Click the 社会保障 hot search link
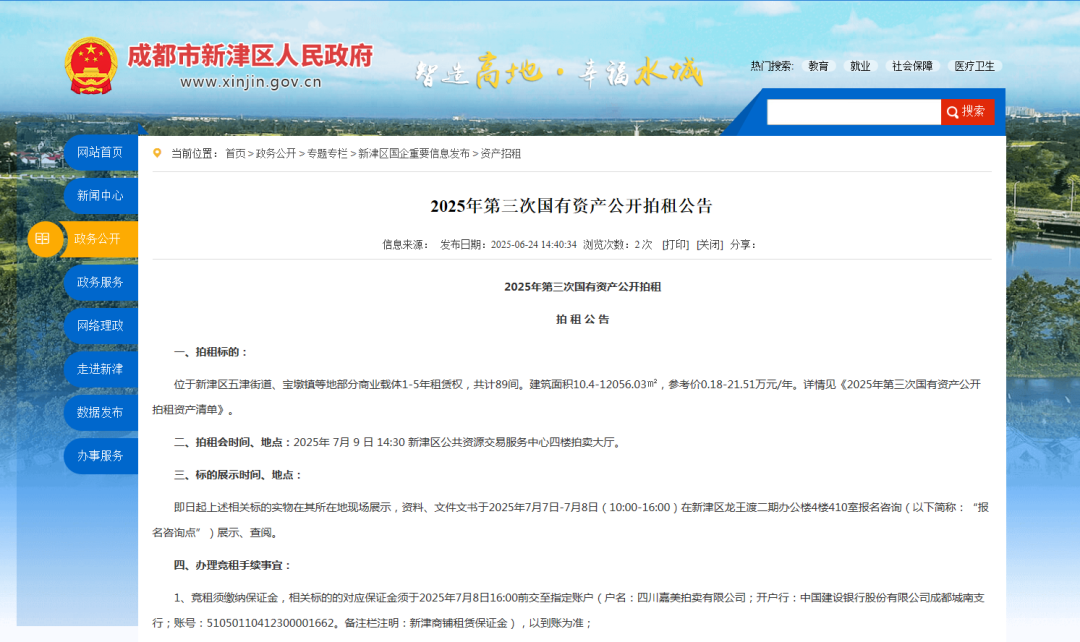The height and width of the screenshot is (642, 1080). (x=912, y=66)
